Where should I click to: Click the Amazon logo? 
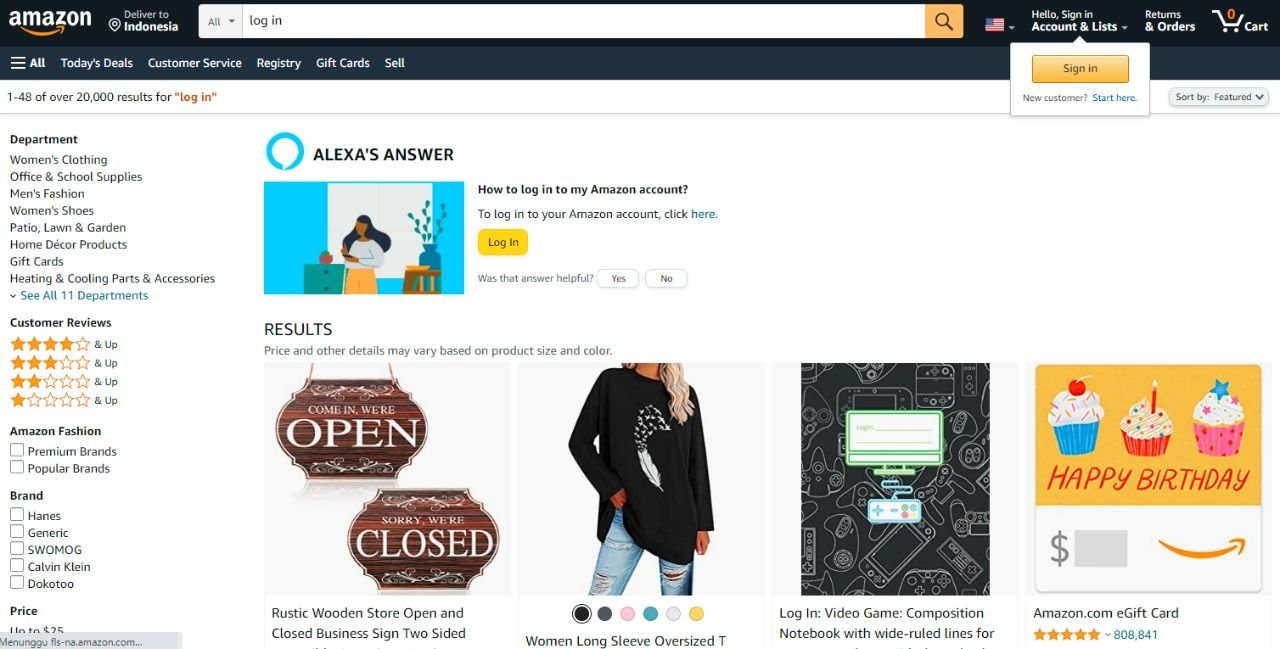(x=50, y=21)
